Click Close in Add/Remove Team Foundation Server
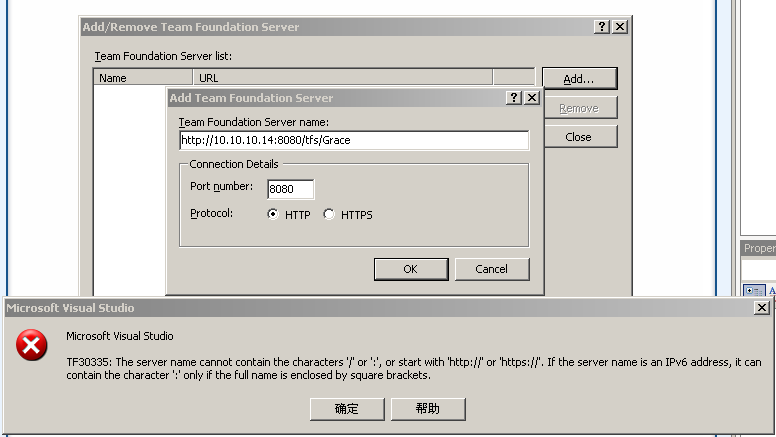 (x=579, y=137)
